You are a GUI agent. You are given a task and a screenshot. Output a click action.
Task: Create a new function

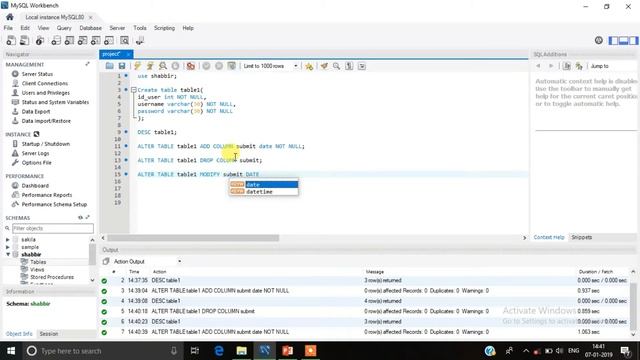click(x=109, y=40)
